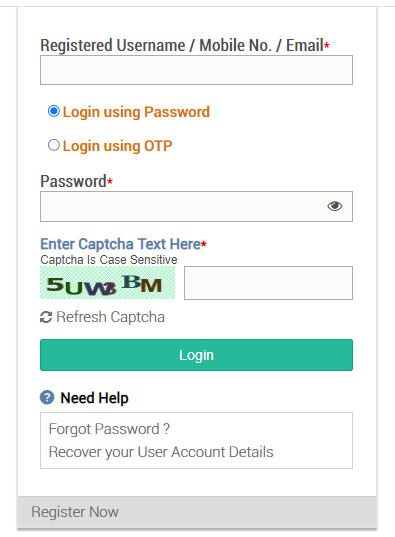This screenshot has width=395, height=537.
Task: Click the refresh arrows icon beside Refresh Captcha
Action: tap(46, 317)
